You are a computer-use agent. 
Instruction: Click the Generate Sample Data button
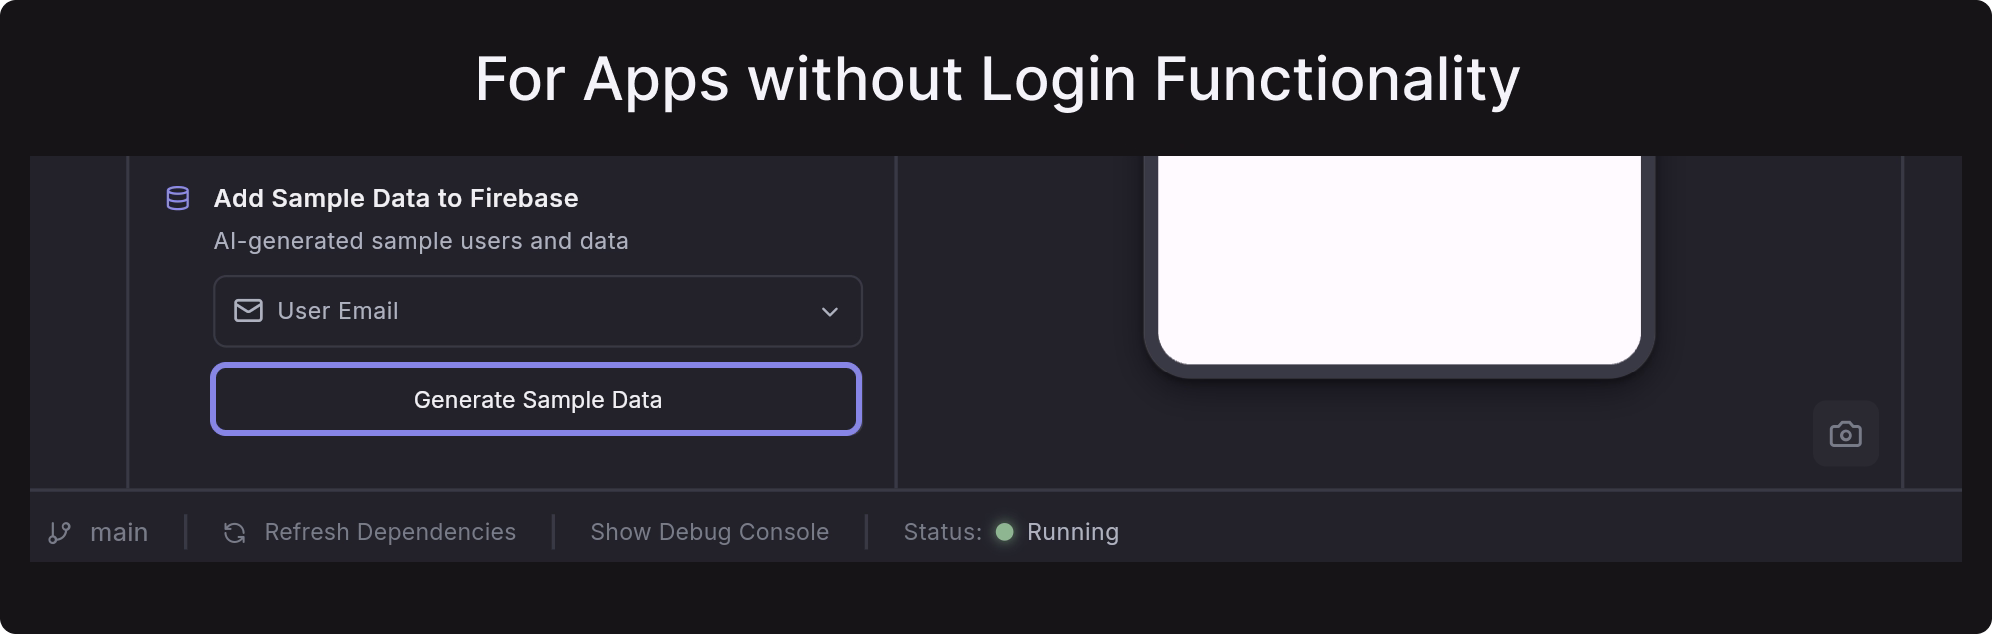pyautogui.click(x=537, y=399)
